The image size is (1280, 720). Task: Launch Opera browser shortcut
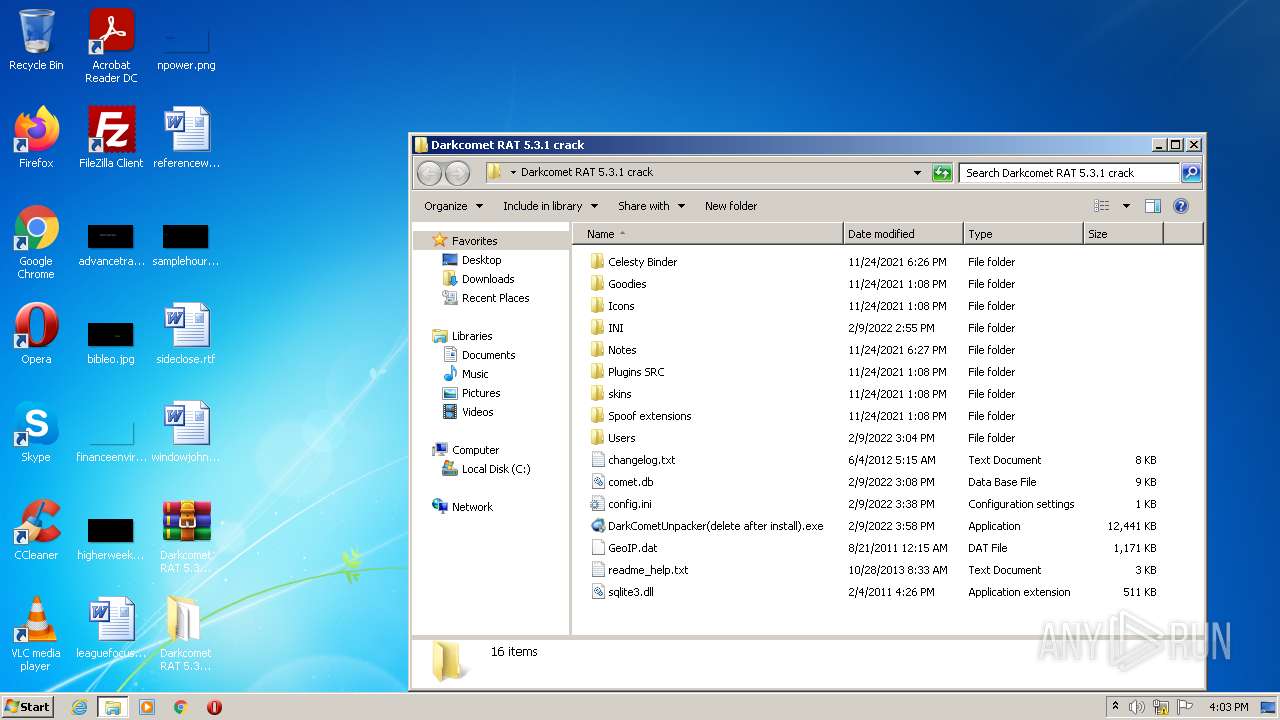click(36, 333)
